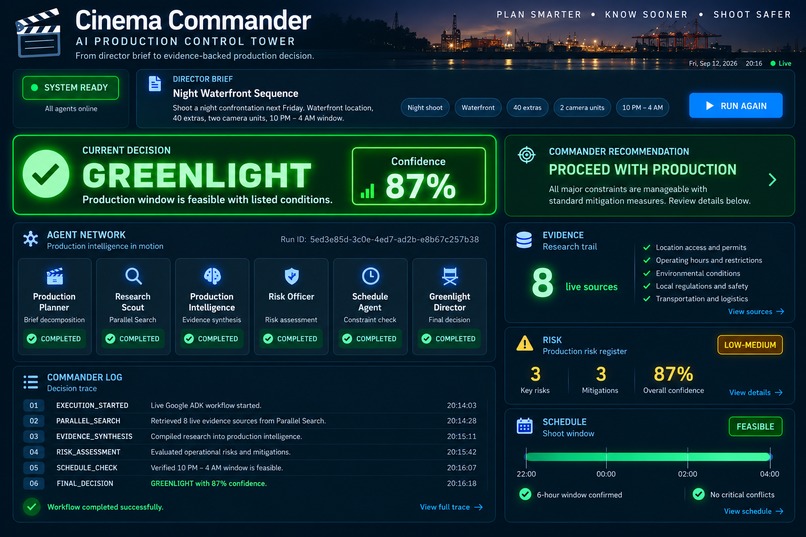This screenshot has height=537, width=806.
Task: Click the Evidence database icon
Action: point(524,240)
